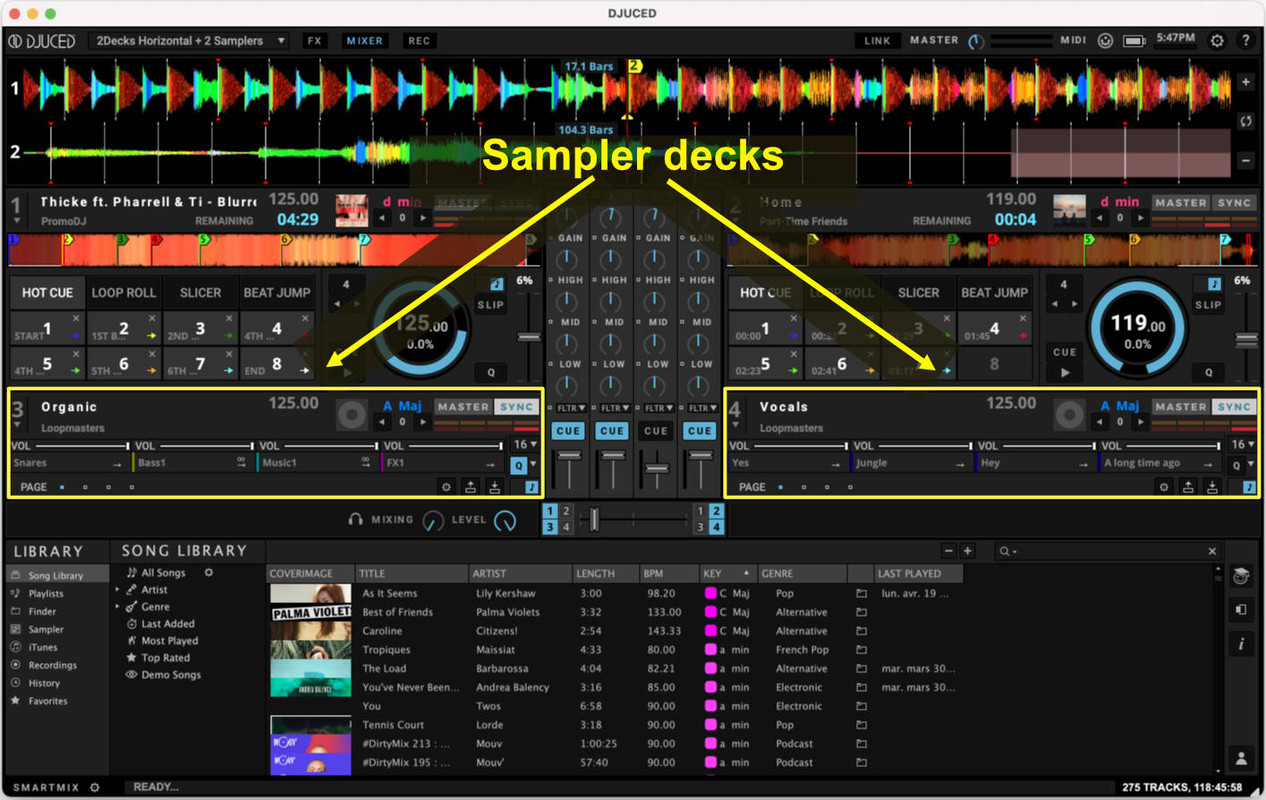This screenshot has height=800, width=1266.
Task: Trigger the Snares sample pad
Action: pos(69,464)
